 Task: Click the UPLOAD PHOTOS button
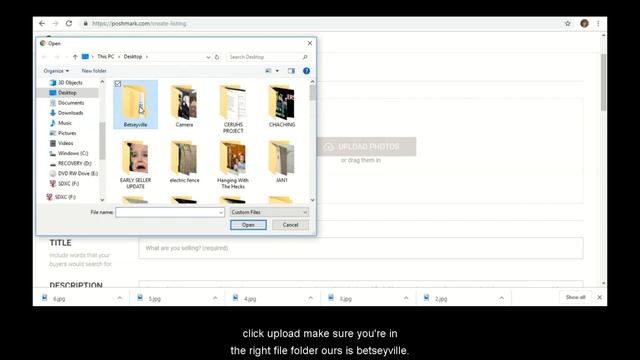click(x=366, y=147)
